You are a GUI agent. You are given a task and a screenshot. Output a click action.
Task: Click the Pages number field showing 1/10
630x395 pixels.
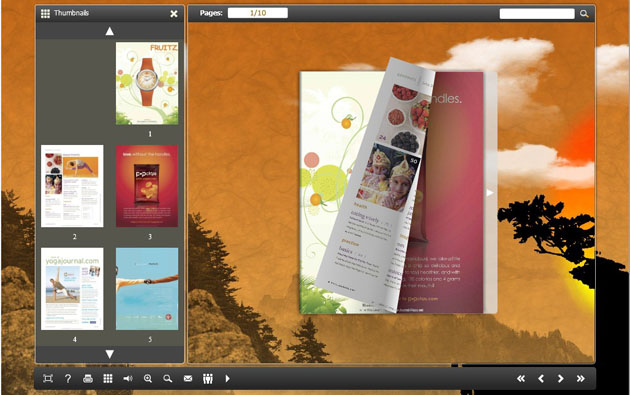pyautogui.click(x=258, y=13)
